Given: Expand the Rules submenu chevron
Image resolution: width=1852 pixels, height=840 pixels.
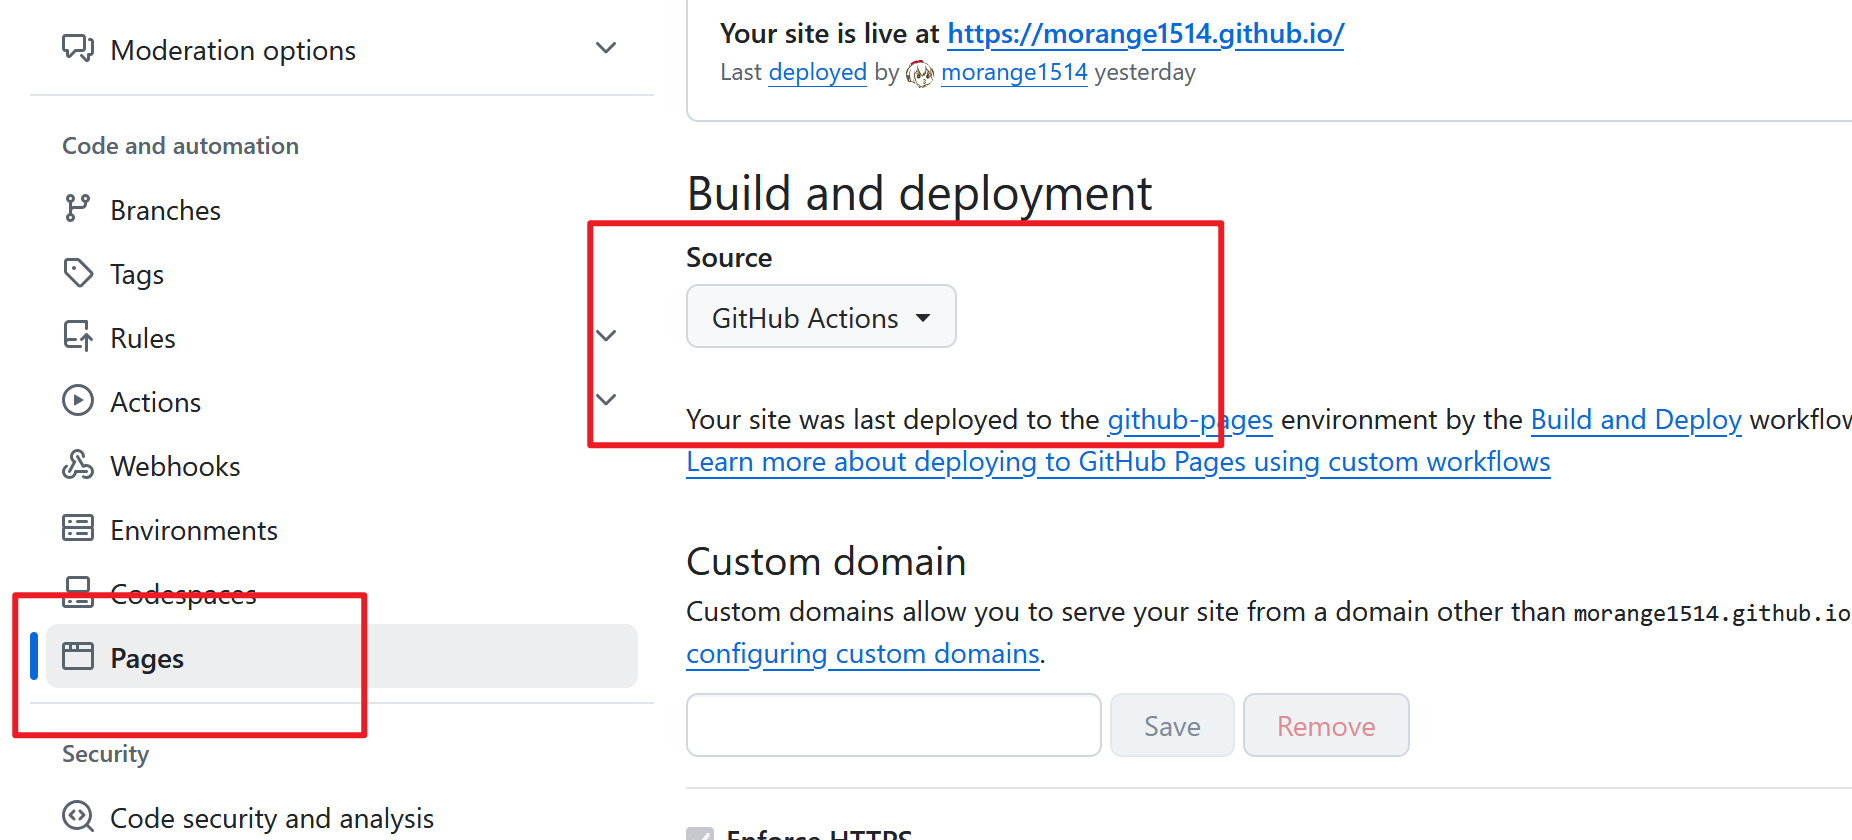Looking at the screenshot, I should pyautogui.click(x=606, y=335).
